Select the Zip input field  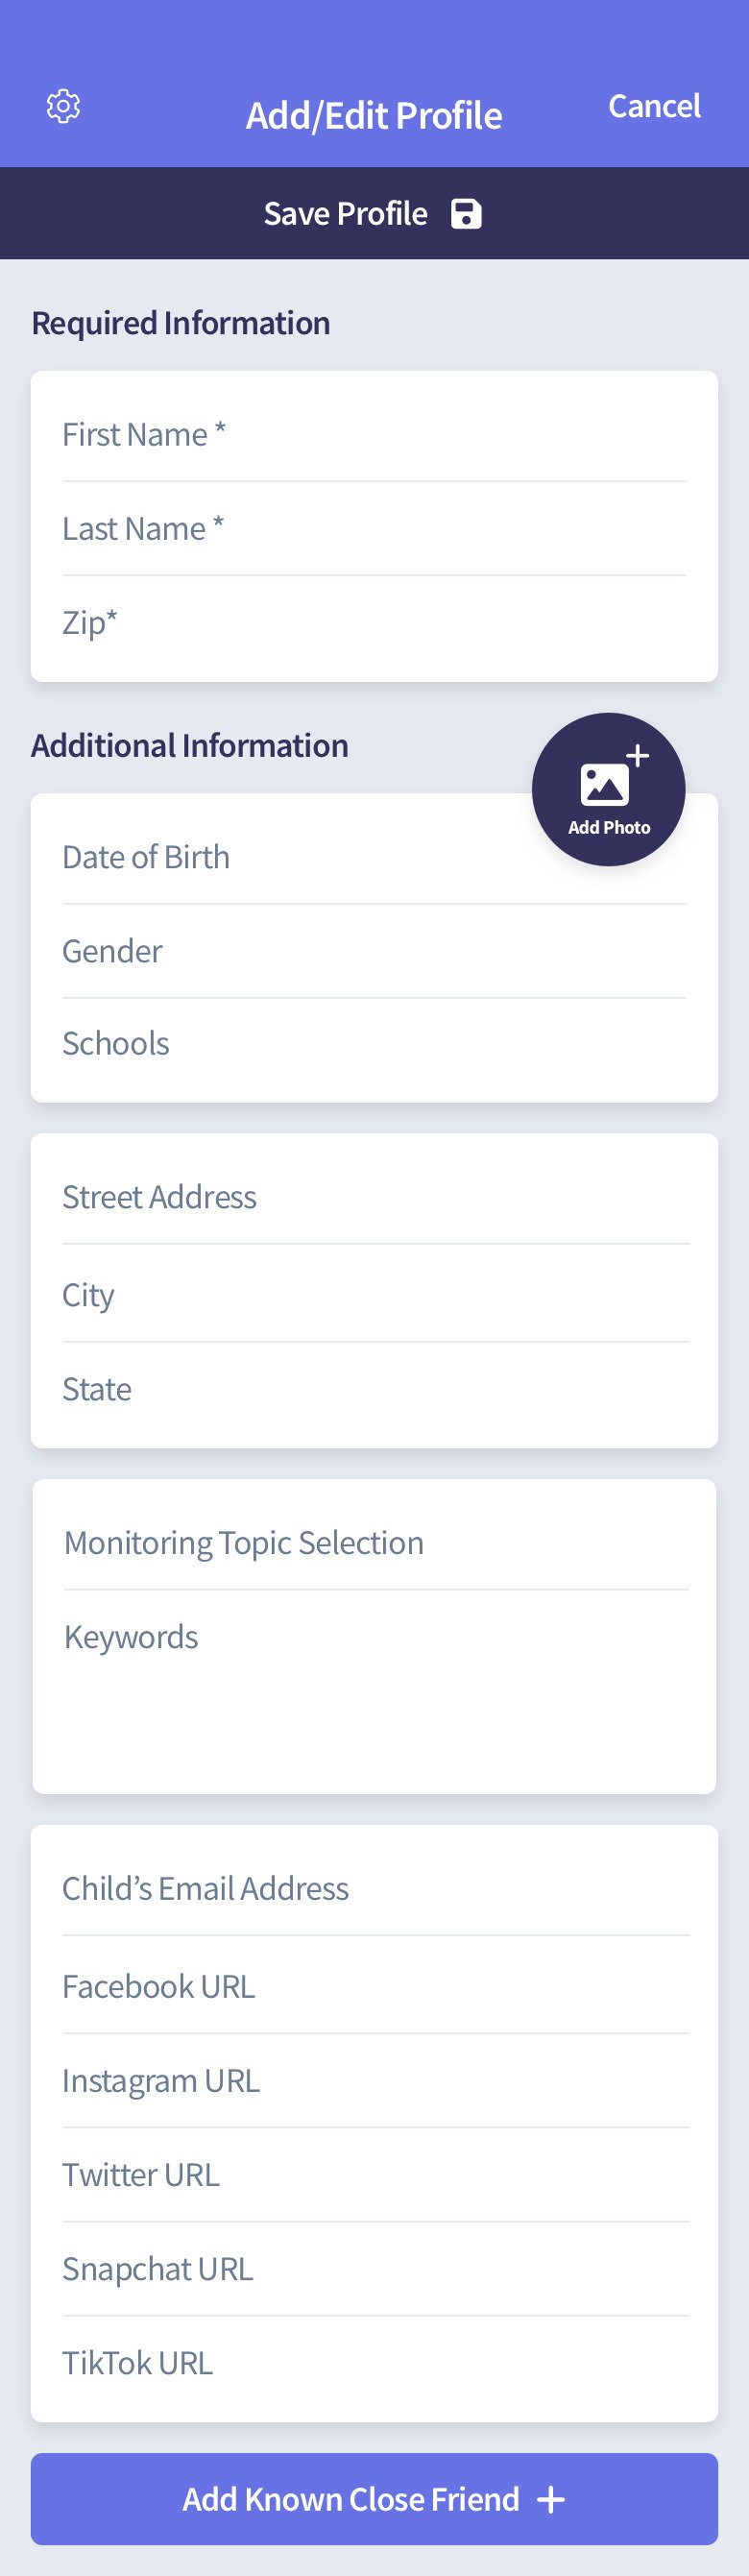(374, 623)
